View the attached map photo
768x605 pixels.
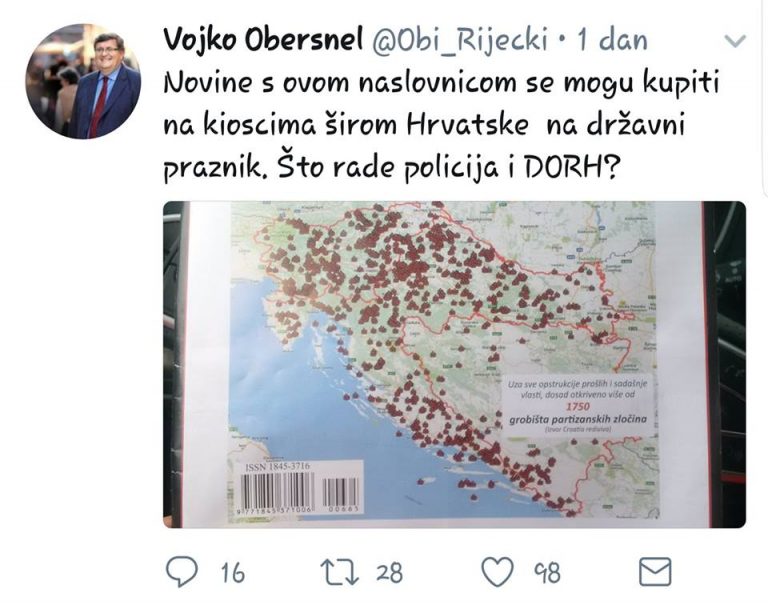(455, 364)
